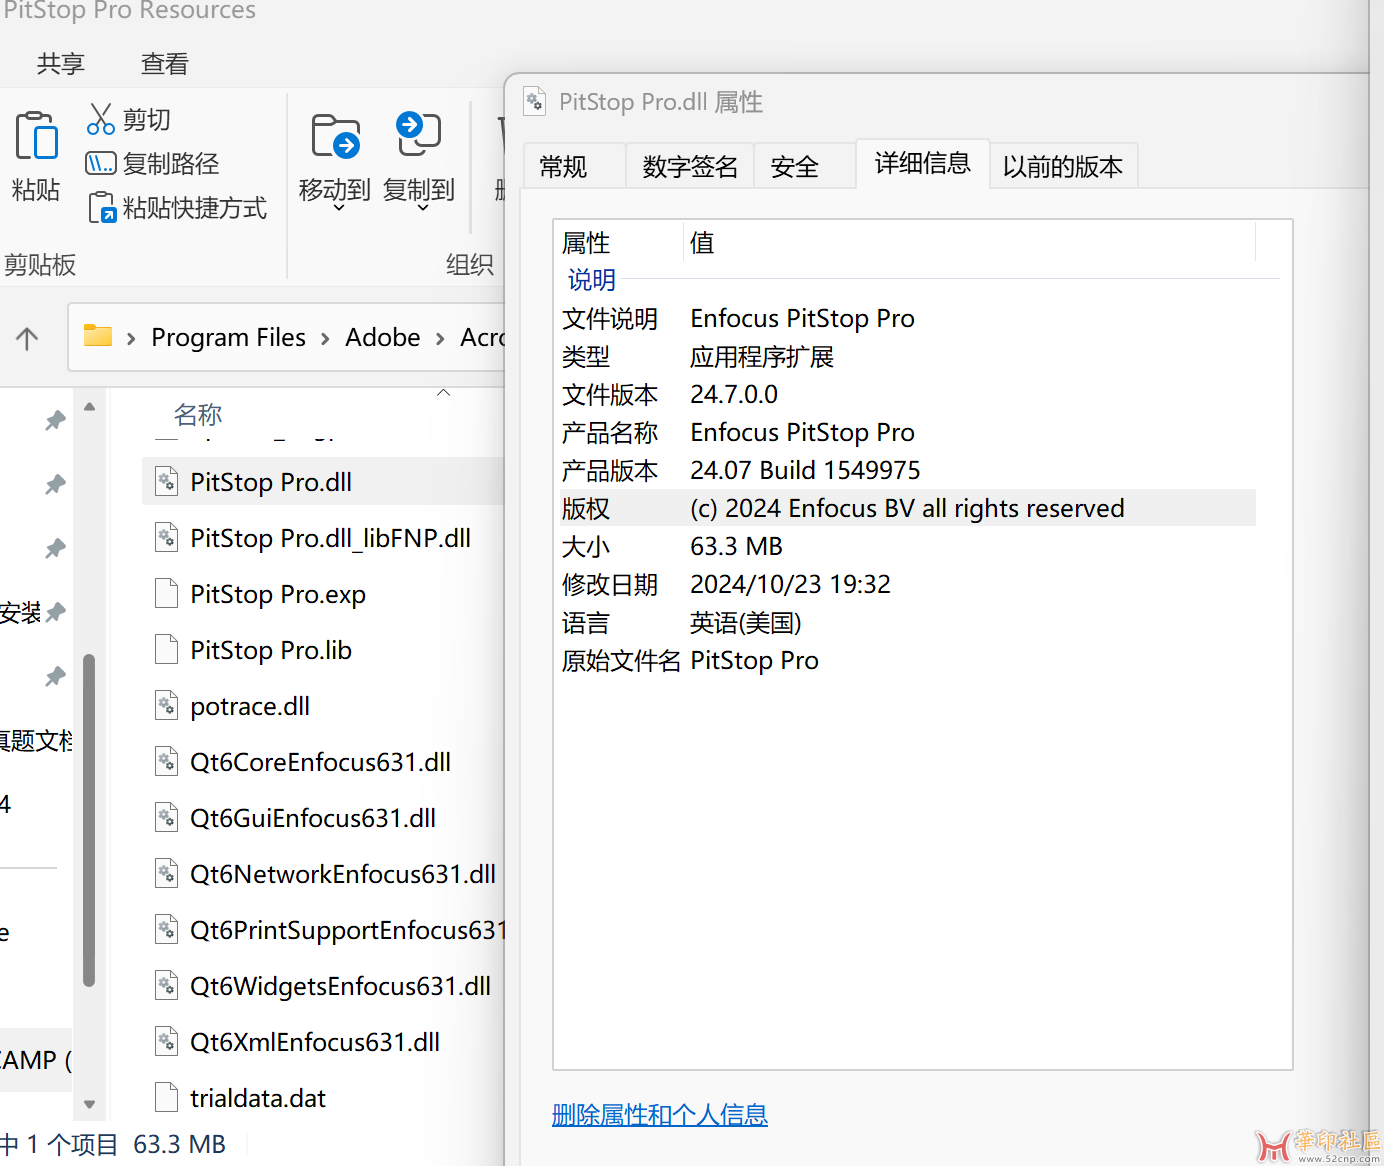Click the Paste clipboard icon
Image resolution: width=1384 pixels, height=1166 pixels.
tap(37, 136)
